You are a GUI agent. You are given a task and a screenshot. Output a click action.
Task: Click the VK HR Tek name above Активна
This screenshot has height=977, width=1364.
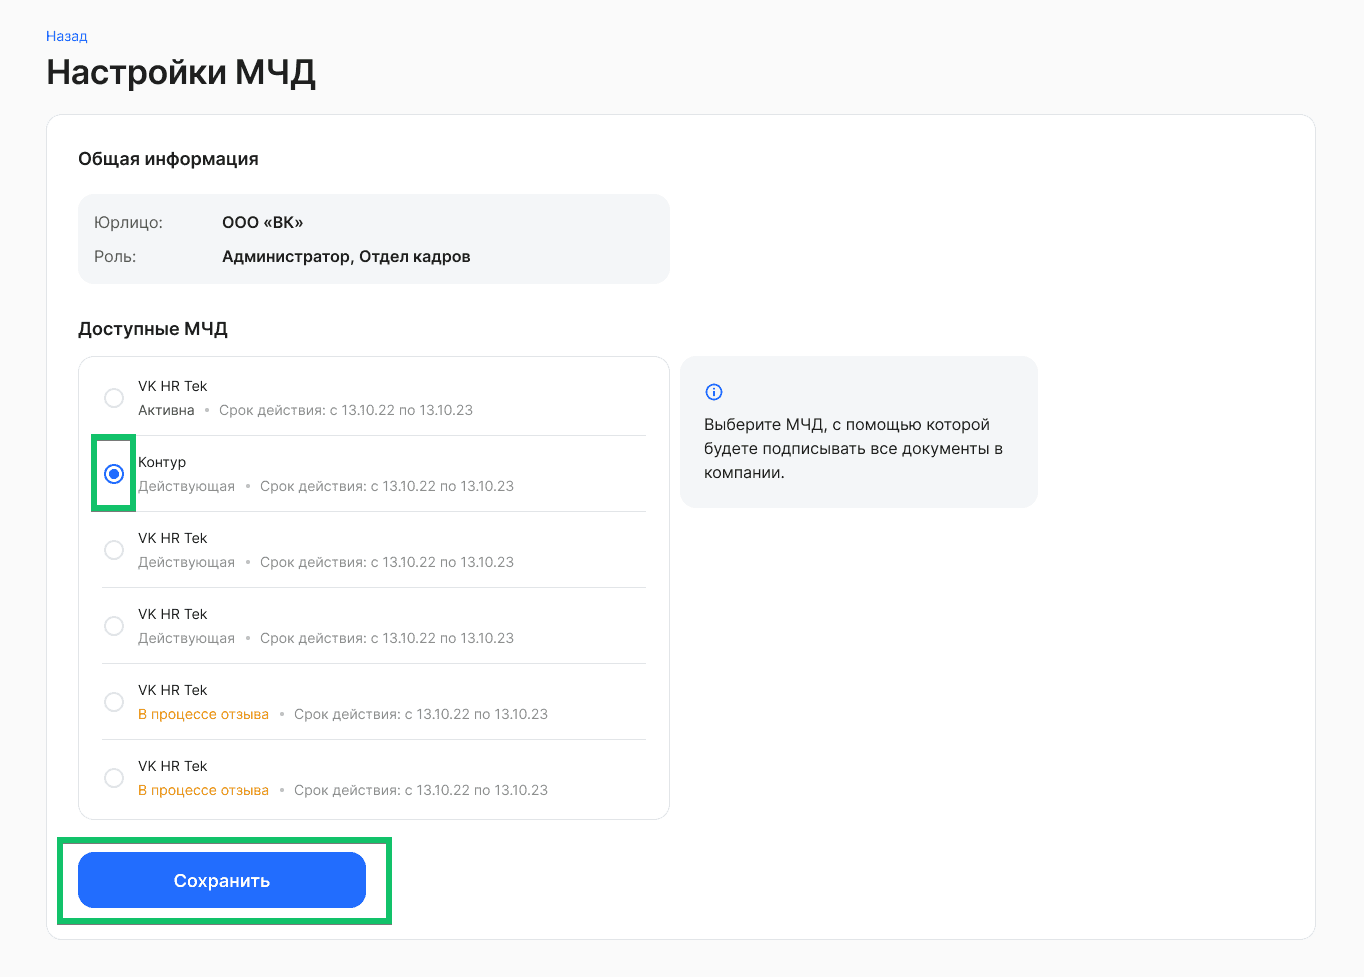click(172, 386)
